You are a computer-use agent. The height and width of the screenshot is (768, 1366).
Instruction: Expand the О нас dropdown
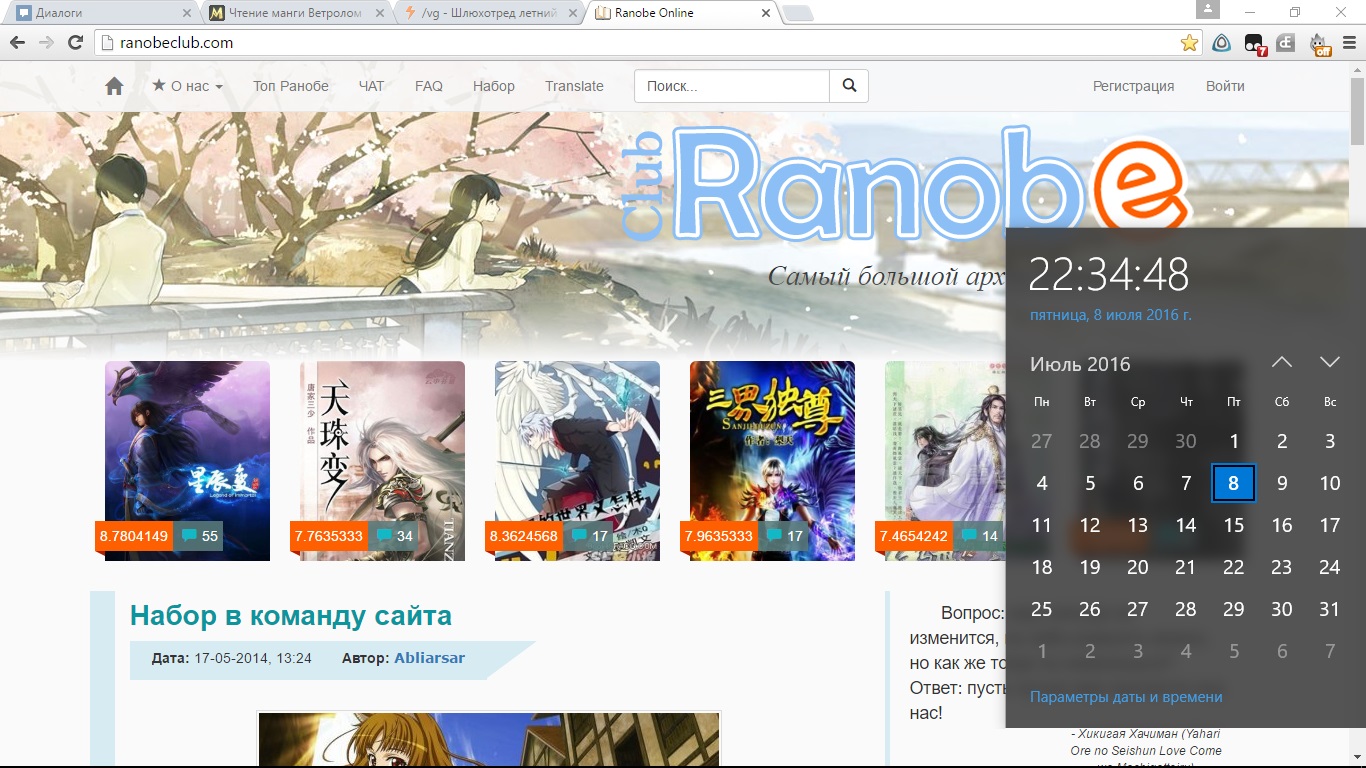[187, 86]
